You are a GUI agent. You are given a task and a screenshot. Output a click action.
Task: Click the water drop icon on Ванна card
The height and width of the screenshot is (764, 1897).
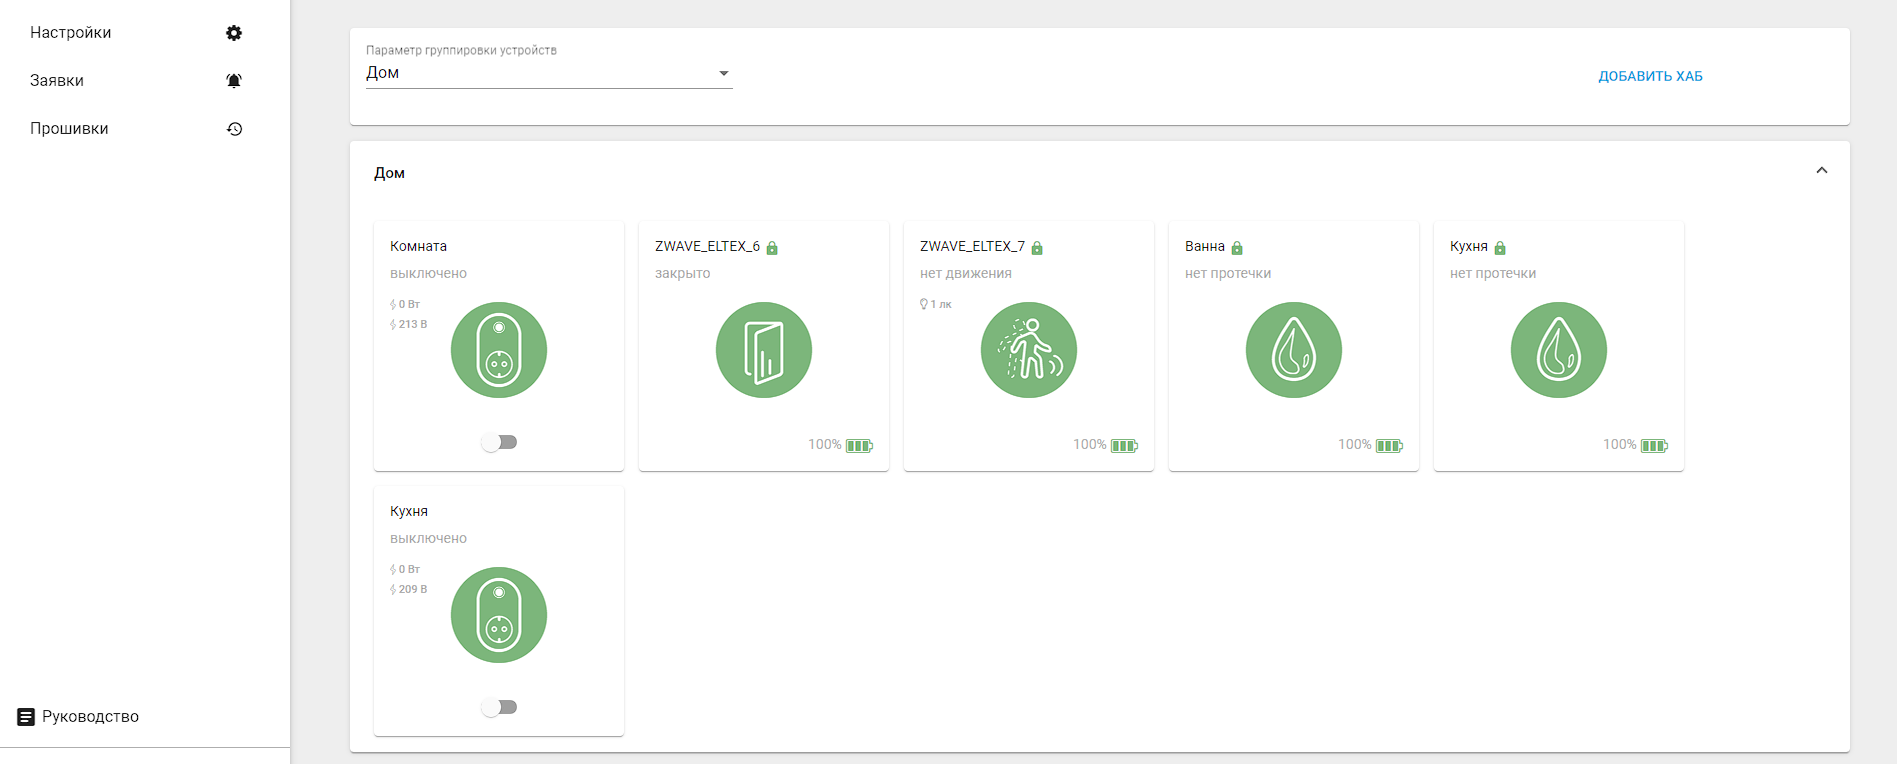1294,350
